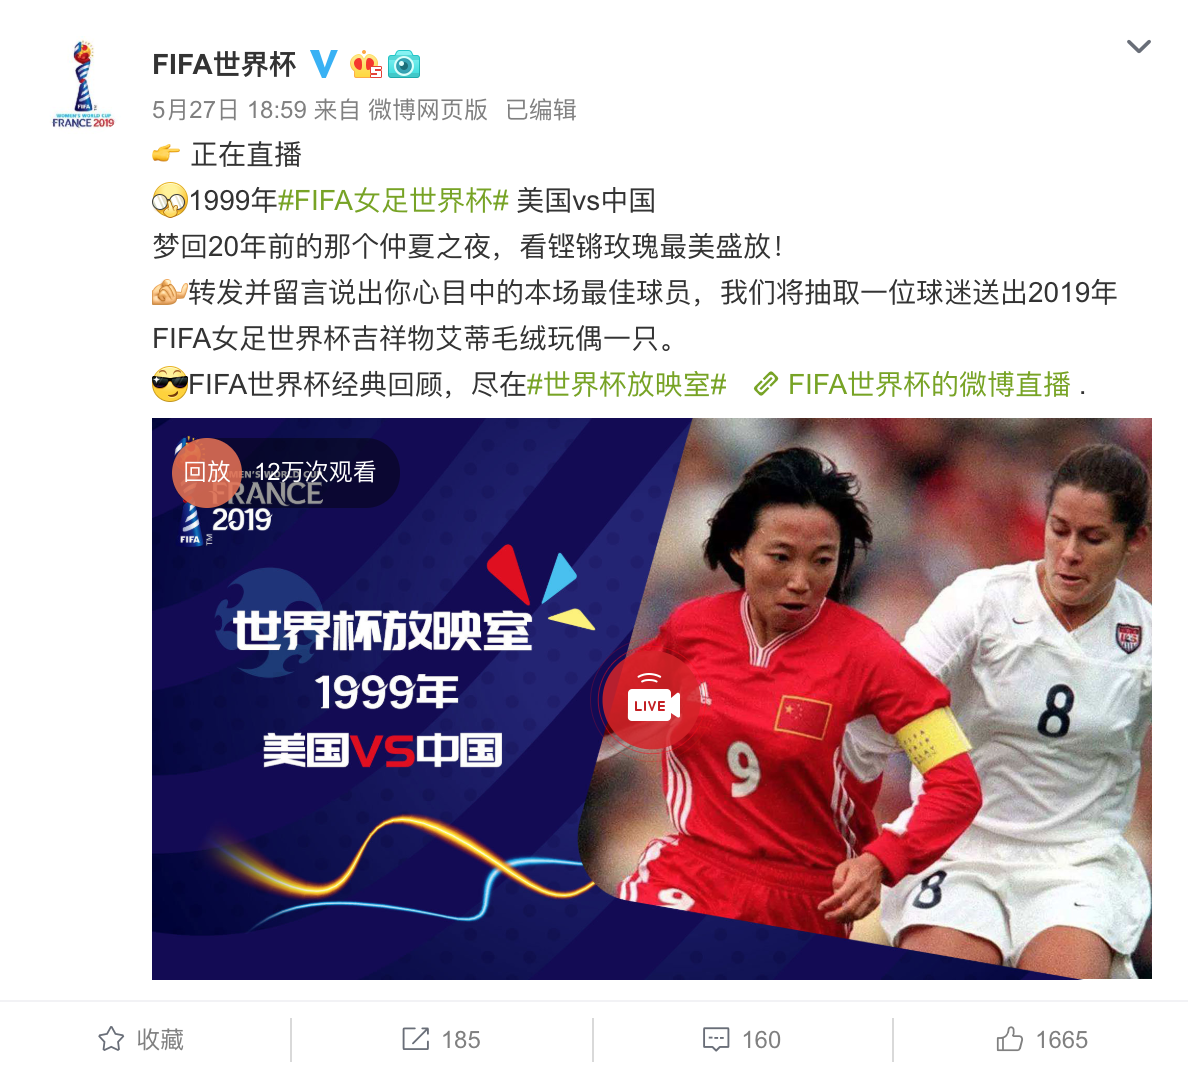Open the #世界杯放映室# hashtag topic
The image size is (1188, 1076).
627,385
